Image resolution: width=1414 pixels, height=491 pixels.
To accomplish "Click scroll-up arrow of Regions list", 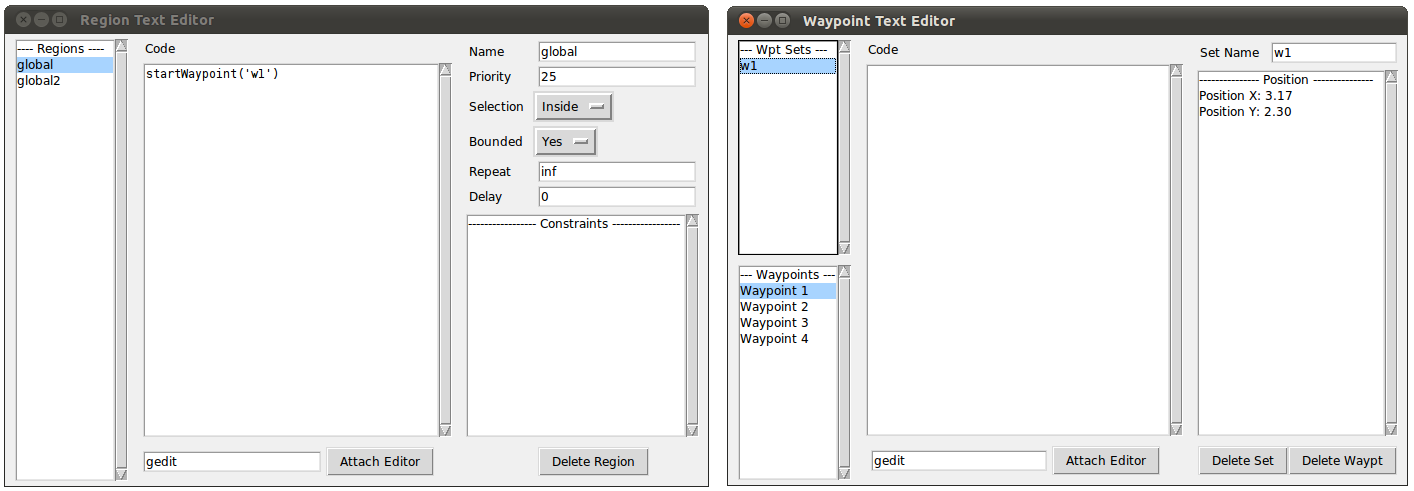I will click(x=121, y=45).
